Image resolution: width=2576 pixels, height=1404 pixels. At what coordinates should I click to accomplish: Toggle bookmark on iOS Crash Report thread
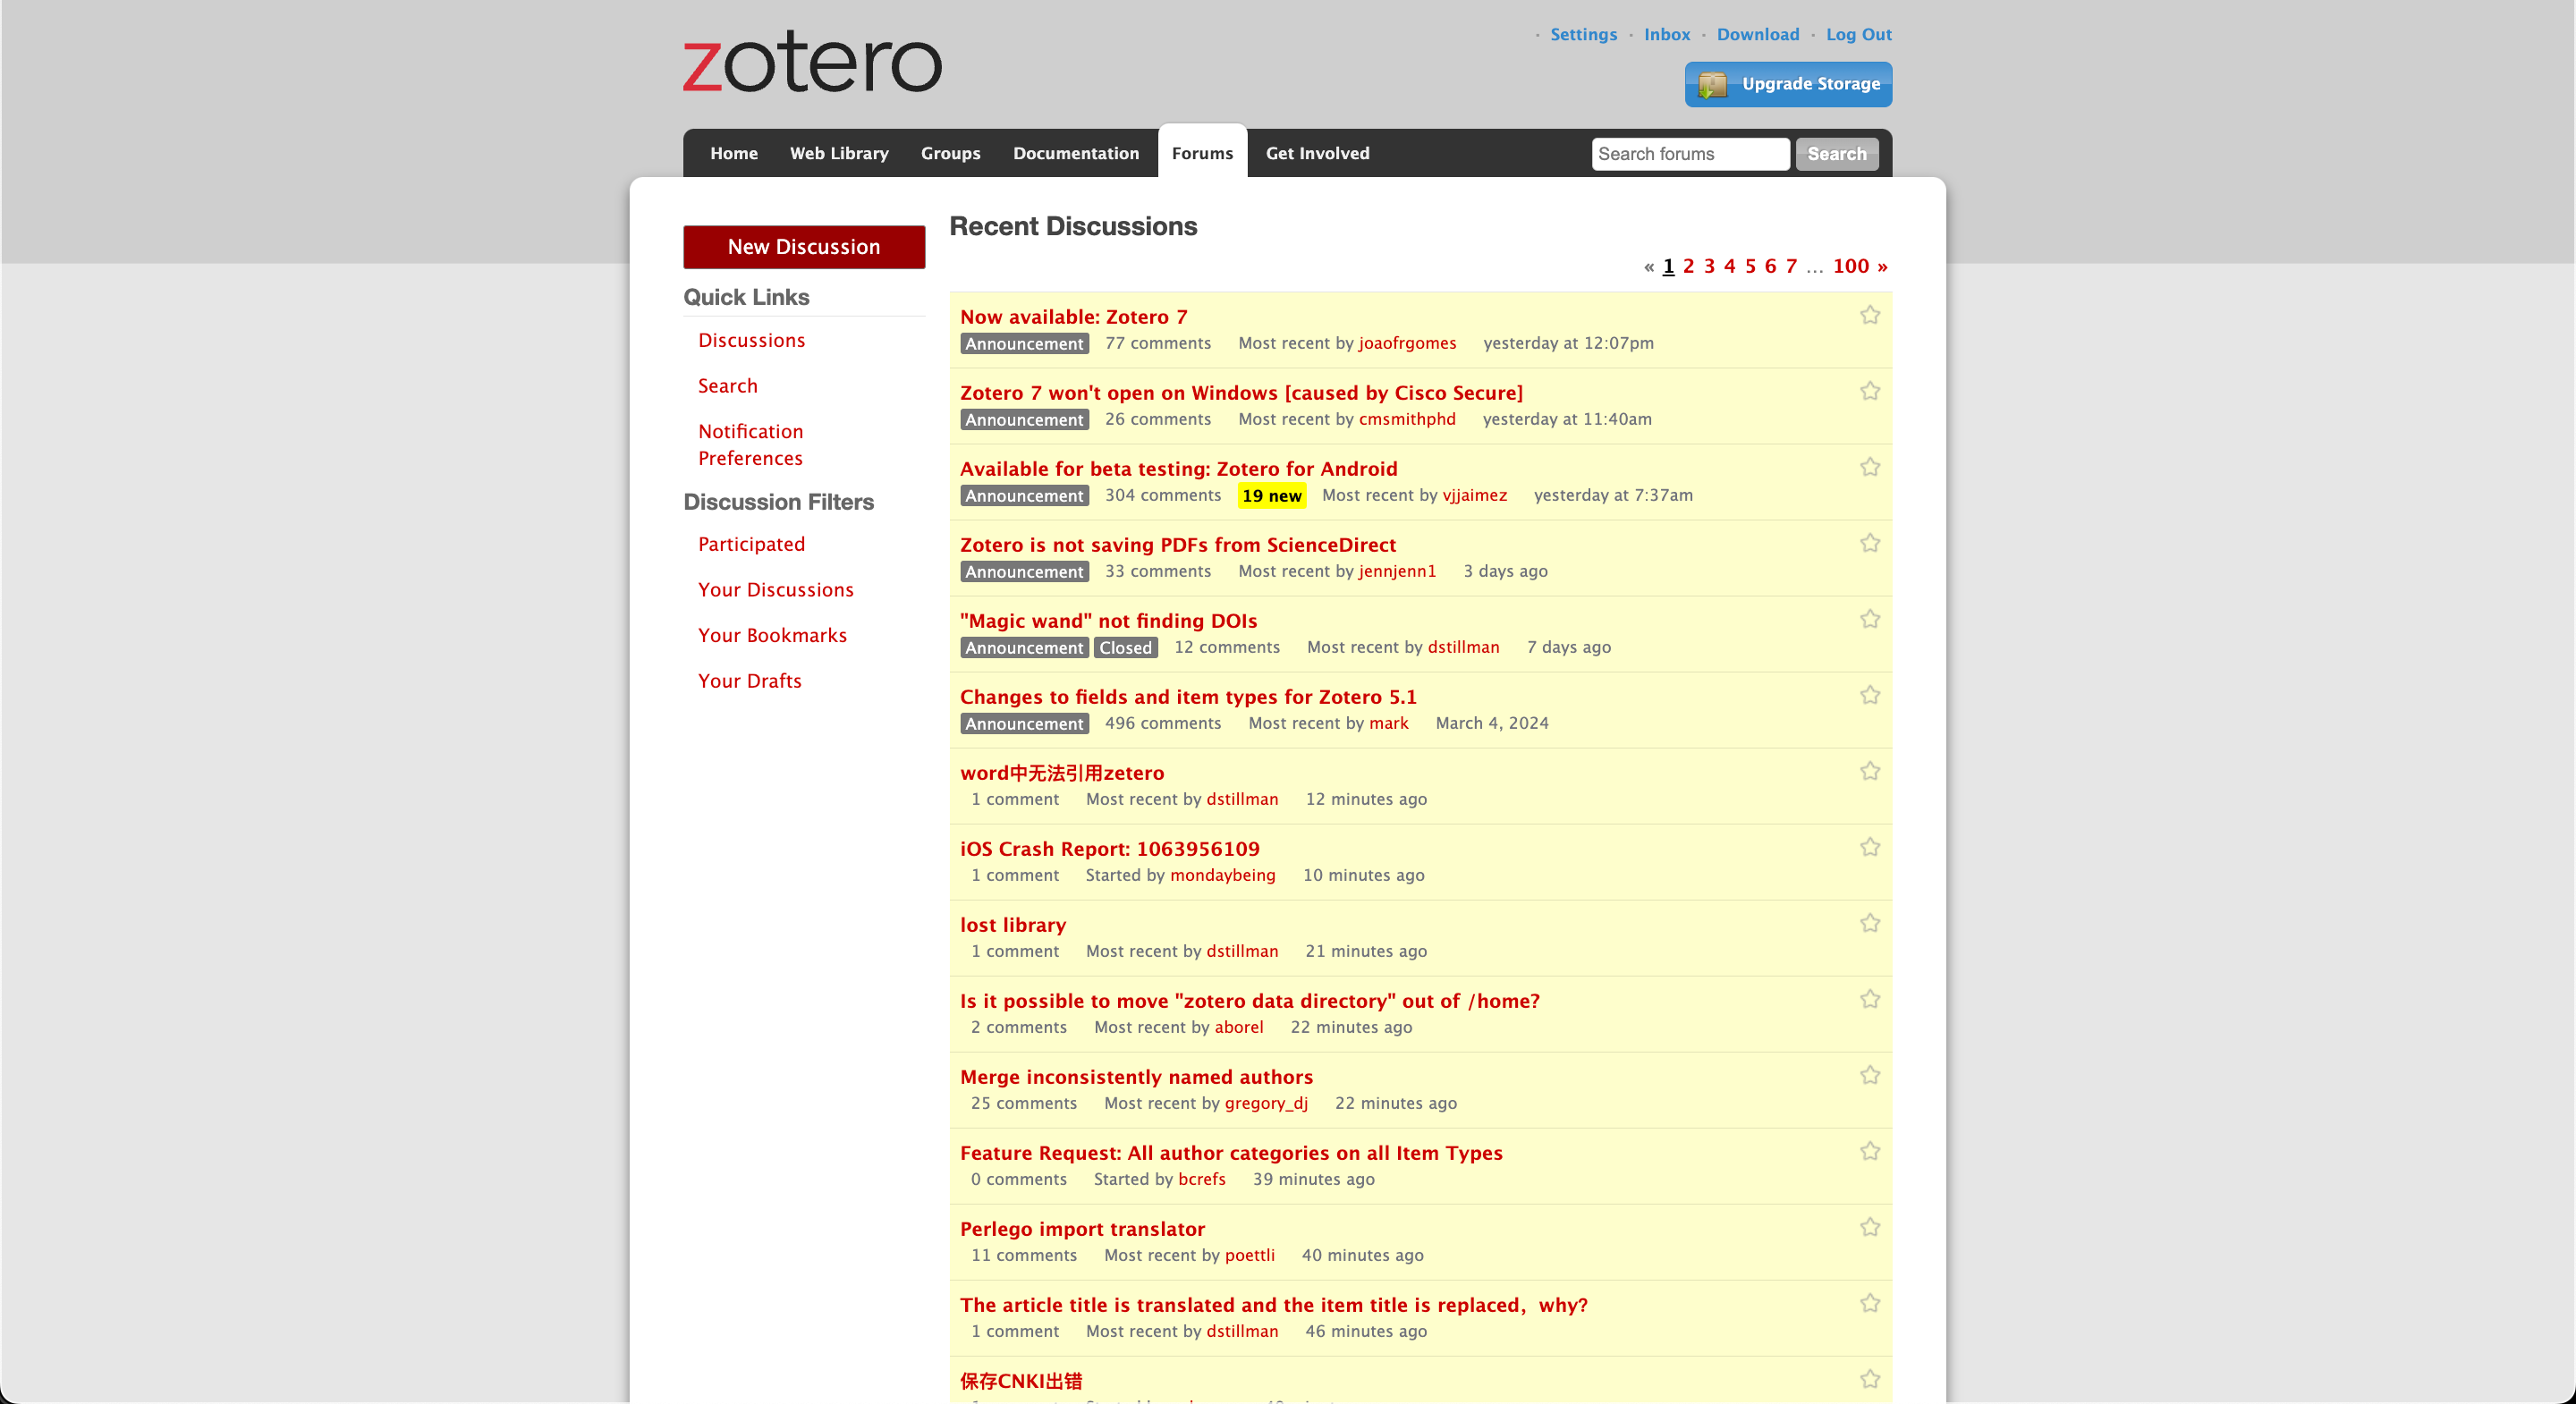1869,847
